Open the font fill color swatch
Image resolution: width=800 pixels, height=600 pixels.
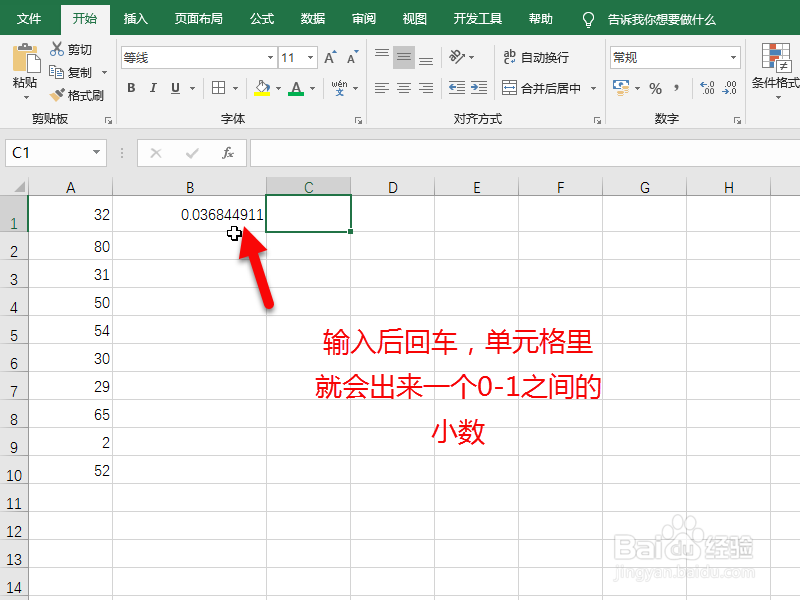click(x=263, y=88)
